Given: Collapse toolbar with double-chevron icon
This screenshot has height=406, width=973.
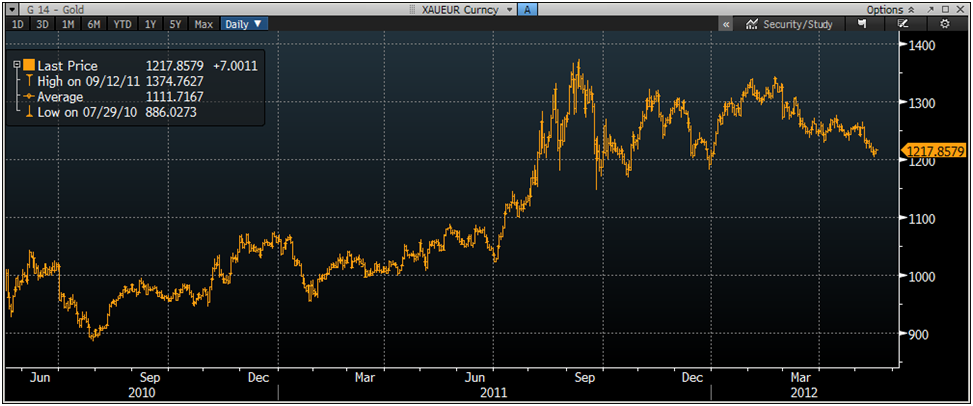Looking at the screenshot, I should coord(725,23).
